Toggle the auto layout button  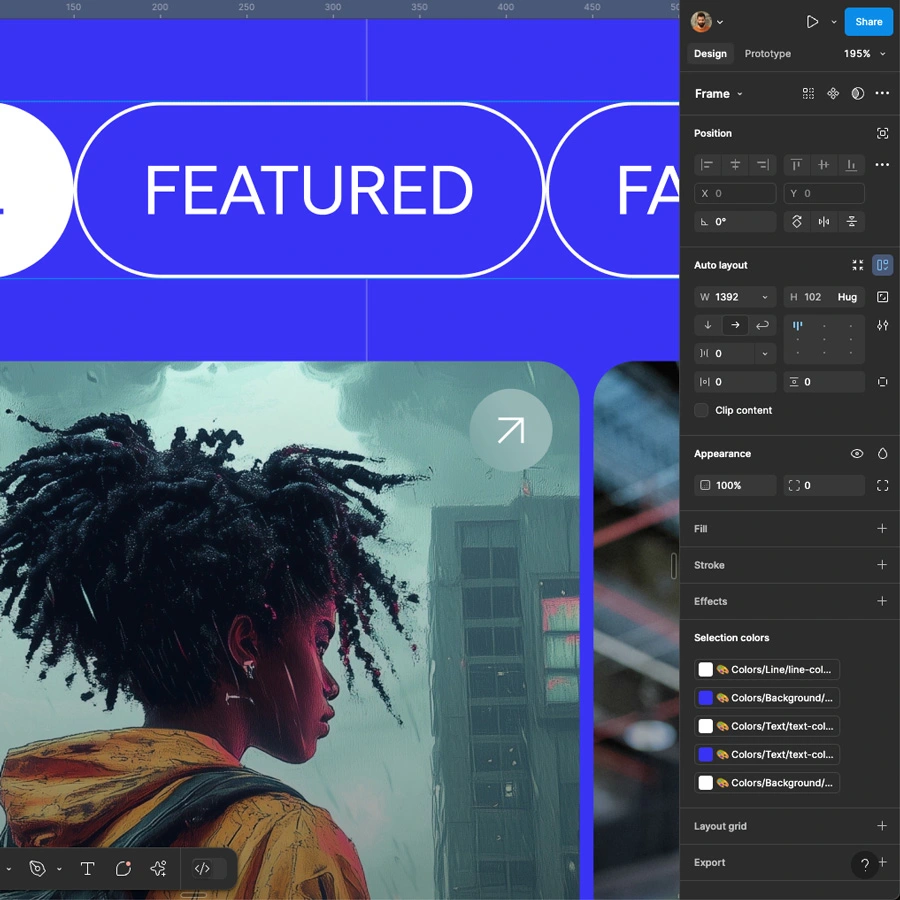882,265
